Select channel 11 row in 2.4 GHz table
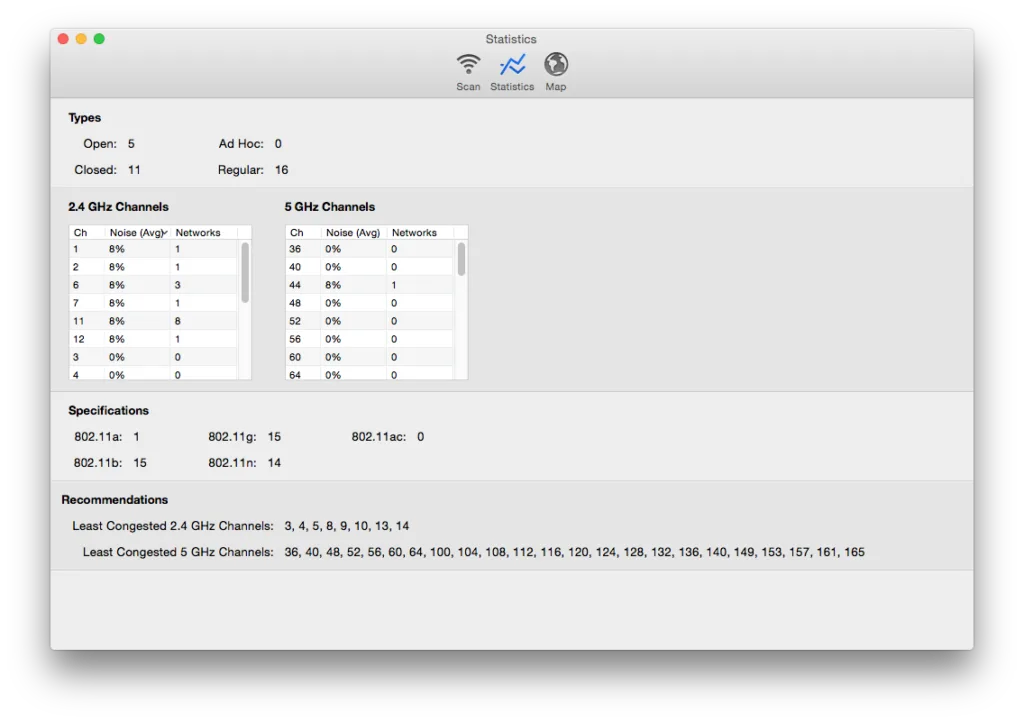This screenshot has height=722, width=1024. (150, 320)
